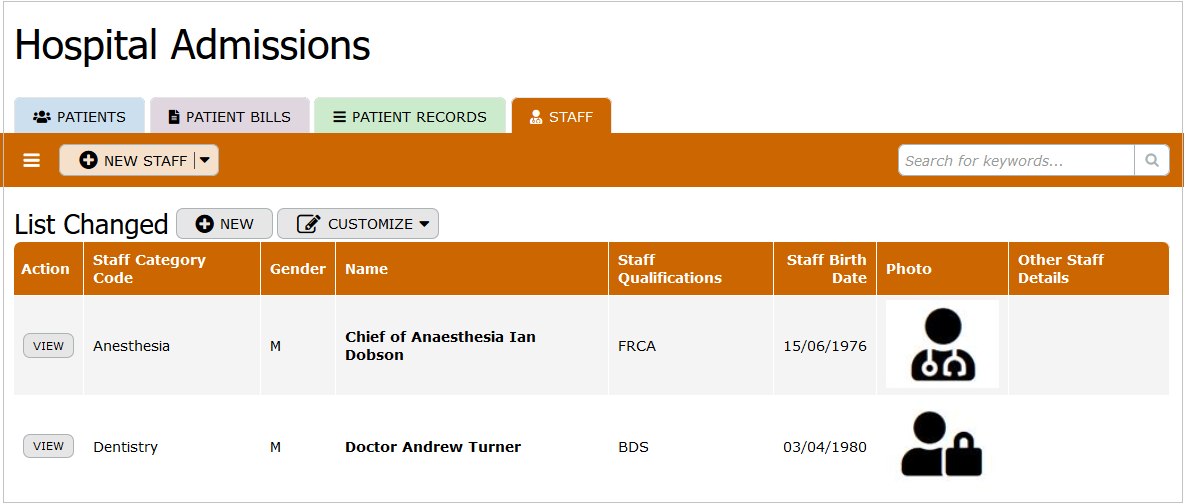Switch to the Patients tab
The width and height of the screenshot is (1184, 504).
(x=80, y=117)
